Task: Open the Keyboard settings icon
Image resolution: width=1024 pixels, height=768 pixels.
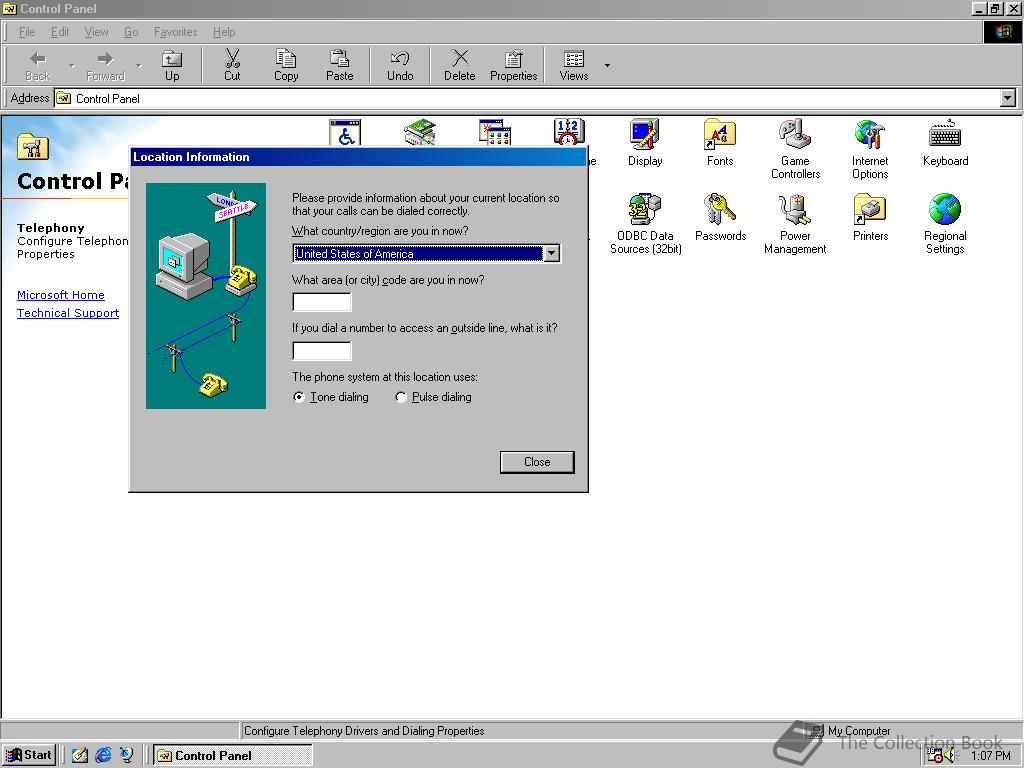Action: click(945, 143)
